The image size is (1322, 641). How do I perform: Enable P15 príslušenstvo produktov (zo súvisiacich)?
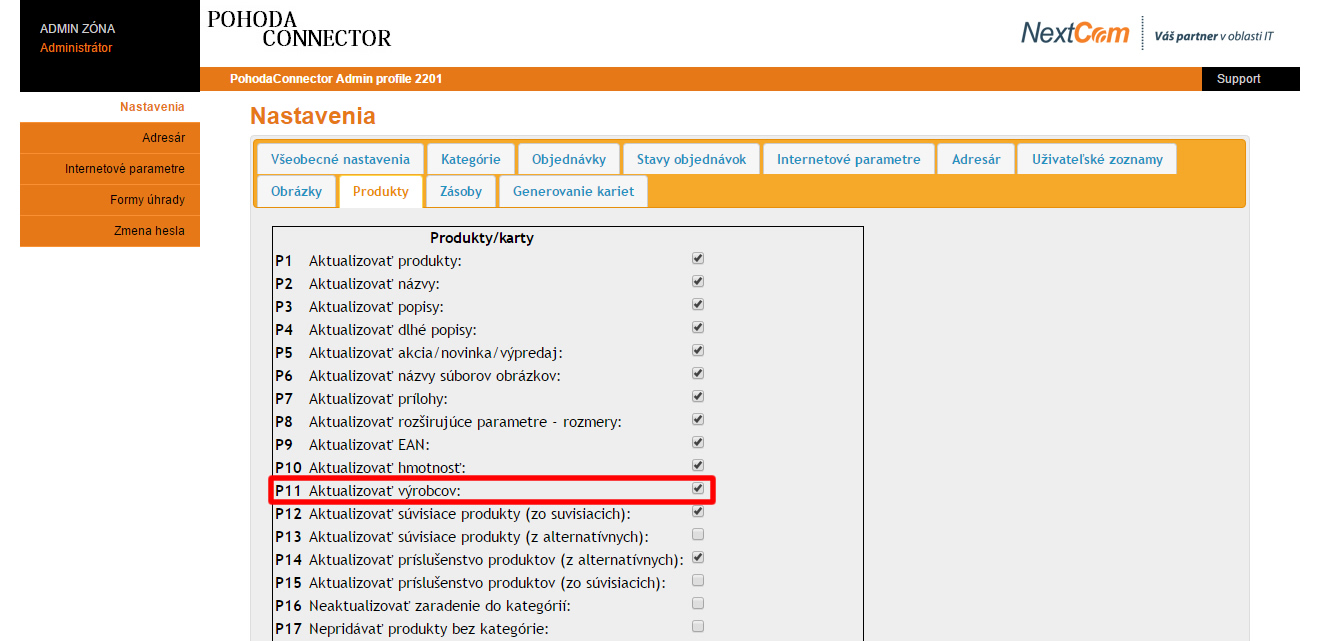[x=698, y=580]
